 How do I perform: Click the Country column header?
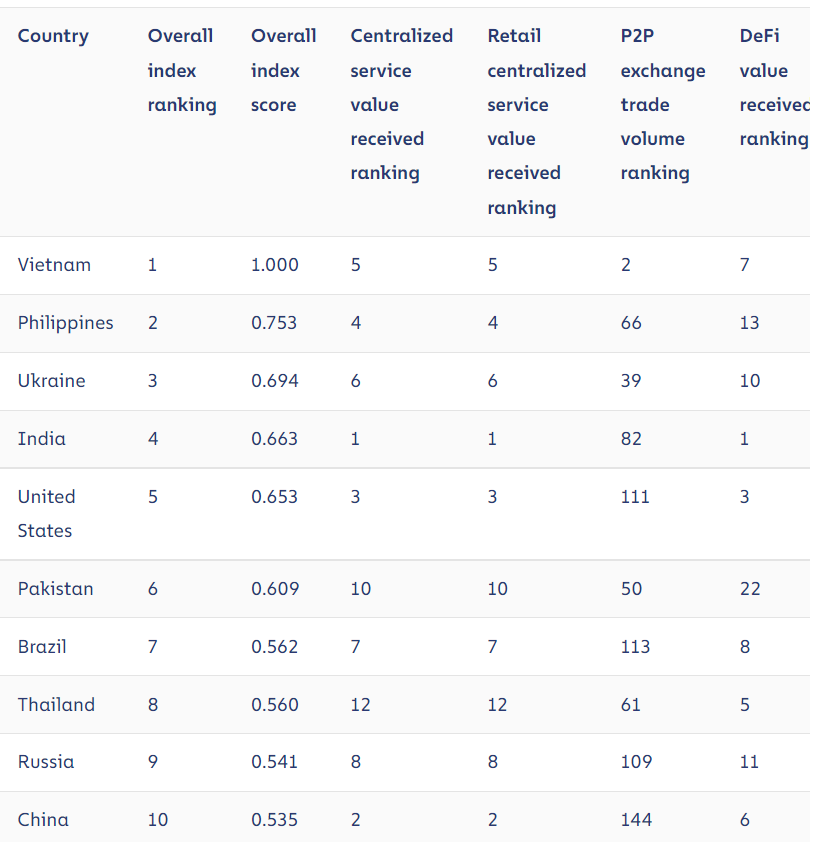[53, 36]
